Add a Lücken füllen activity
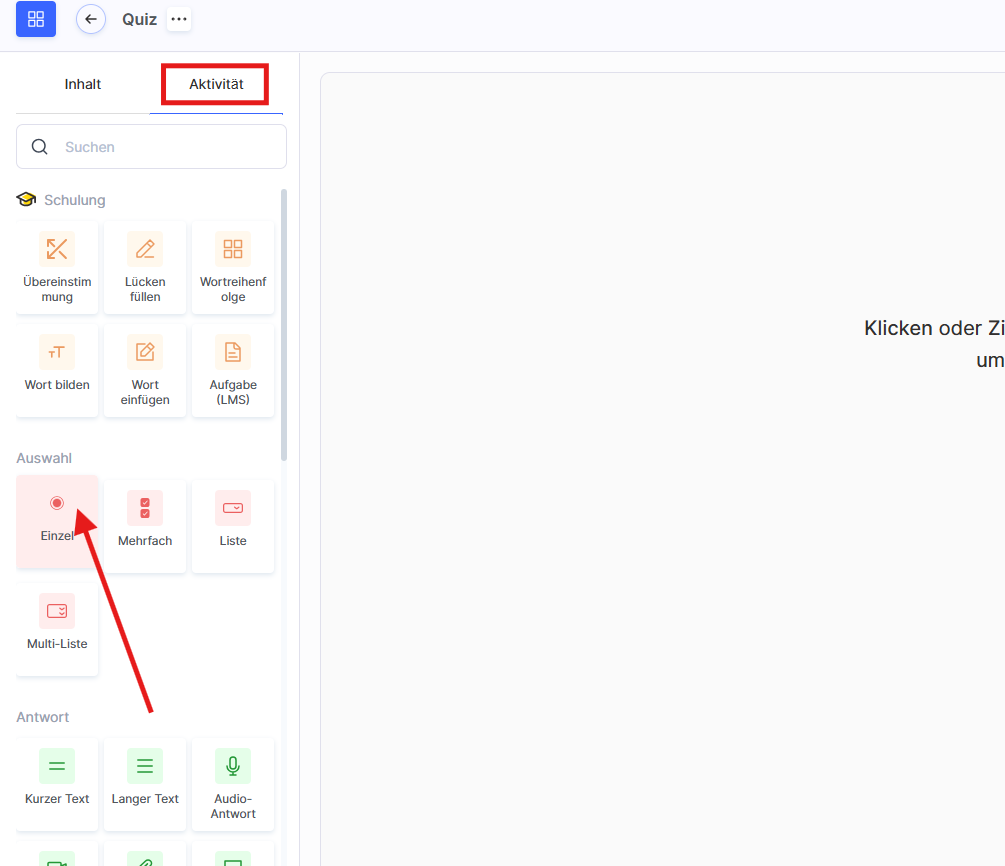 (x=145, y=268)
